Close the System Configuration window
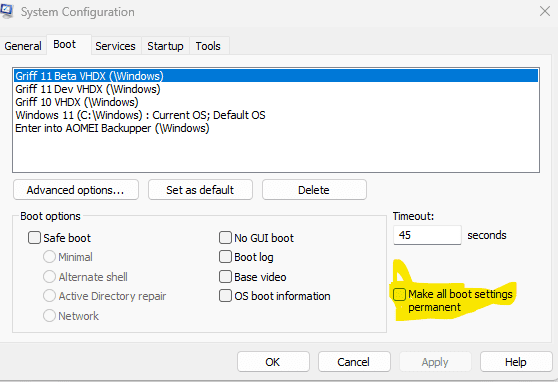558x382 pixels. pyautogui.click(x=544, y=11)
